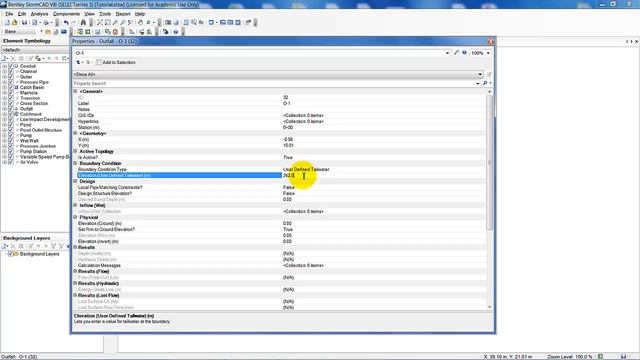
Task: Toggle the Background Layers folder checkbox
Action: (11, 254)
